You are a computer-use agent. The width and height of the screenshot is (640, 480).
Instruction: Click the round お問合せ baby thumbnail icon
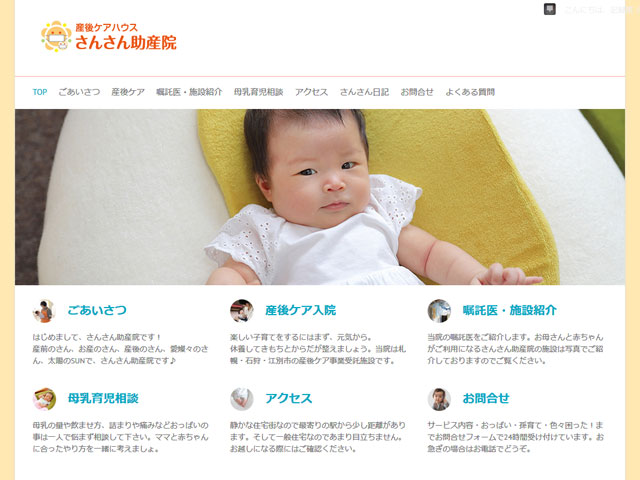[x=439, y=399]
